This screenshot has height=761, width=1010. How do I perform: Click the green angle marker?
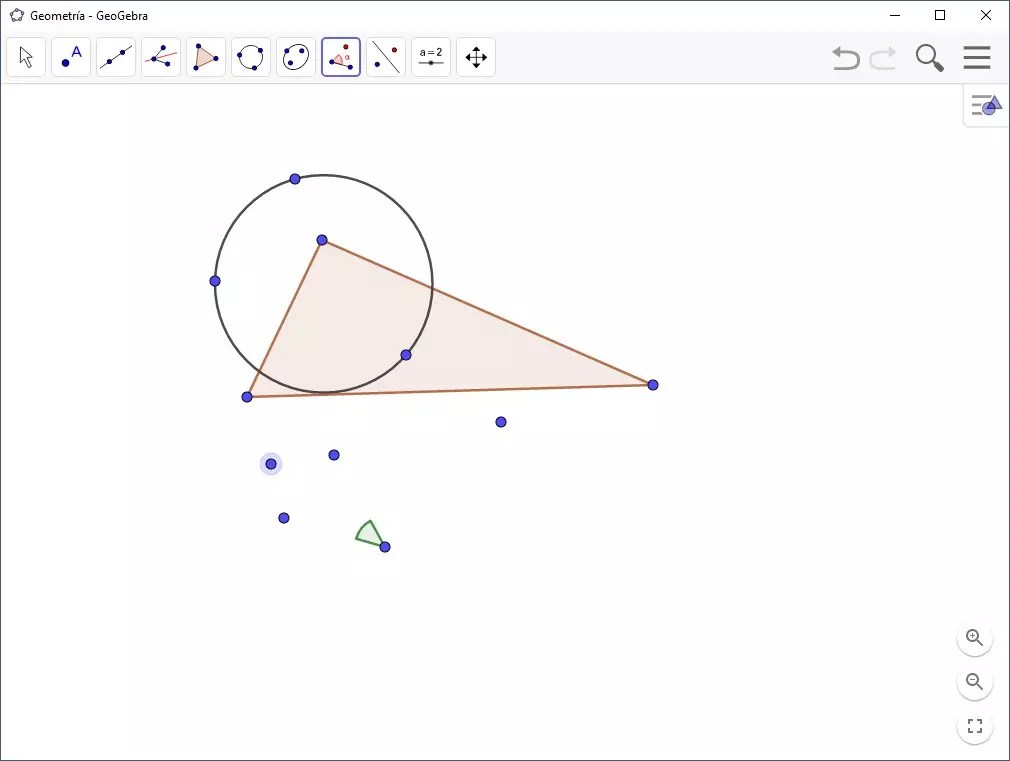(x=369, y=534)
